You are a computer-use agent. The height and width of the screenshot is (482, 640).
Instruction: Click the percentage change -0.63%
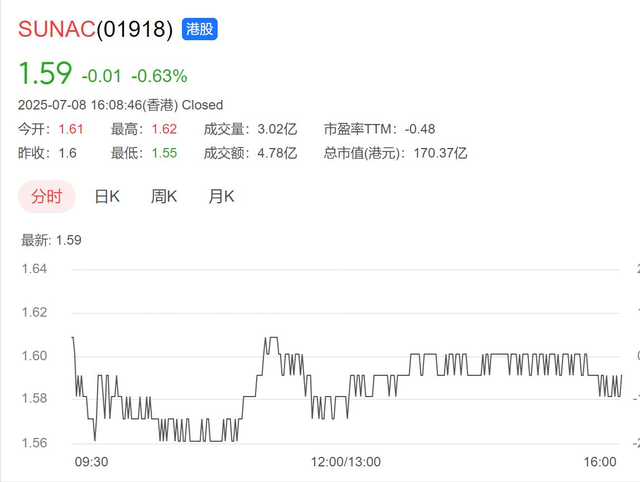click(159, 76)
